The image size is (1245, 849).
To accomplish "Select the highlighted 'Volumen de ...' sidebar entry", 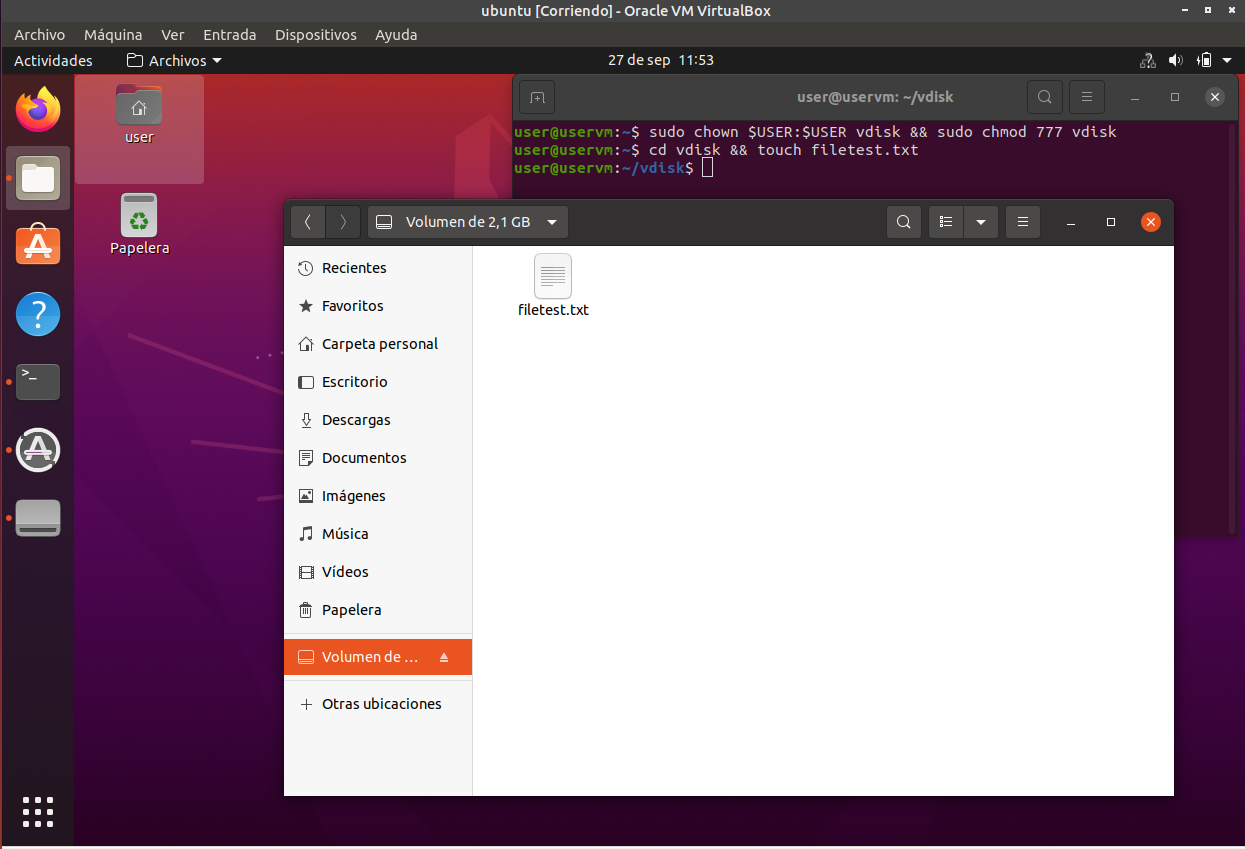I will pyautogui.click(x=378, y=657).
